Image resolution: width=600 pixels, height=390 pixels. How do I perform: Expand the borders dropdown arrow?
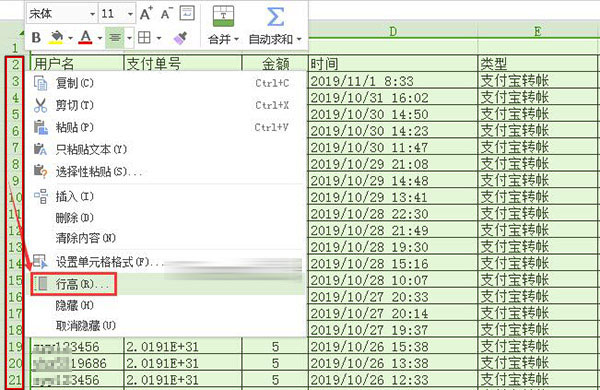[159, 38]
